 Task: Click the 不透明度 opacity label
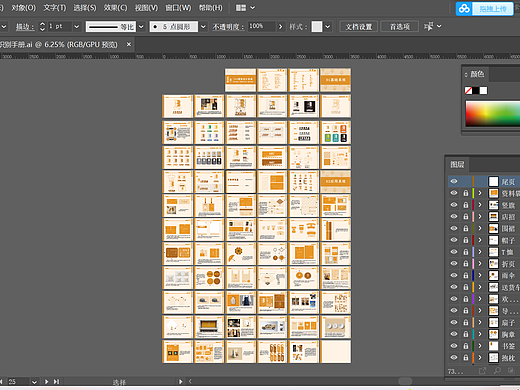coord(228,27)
